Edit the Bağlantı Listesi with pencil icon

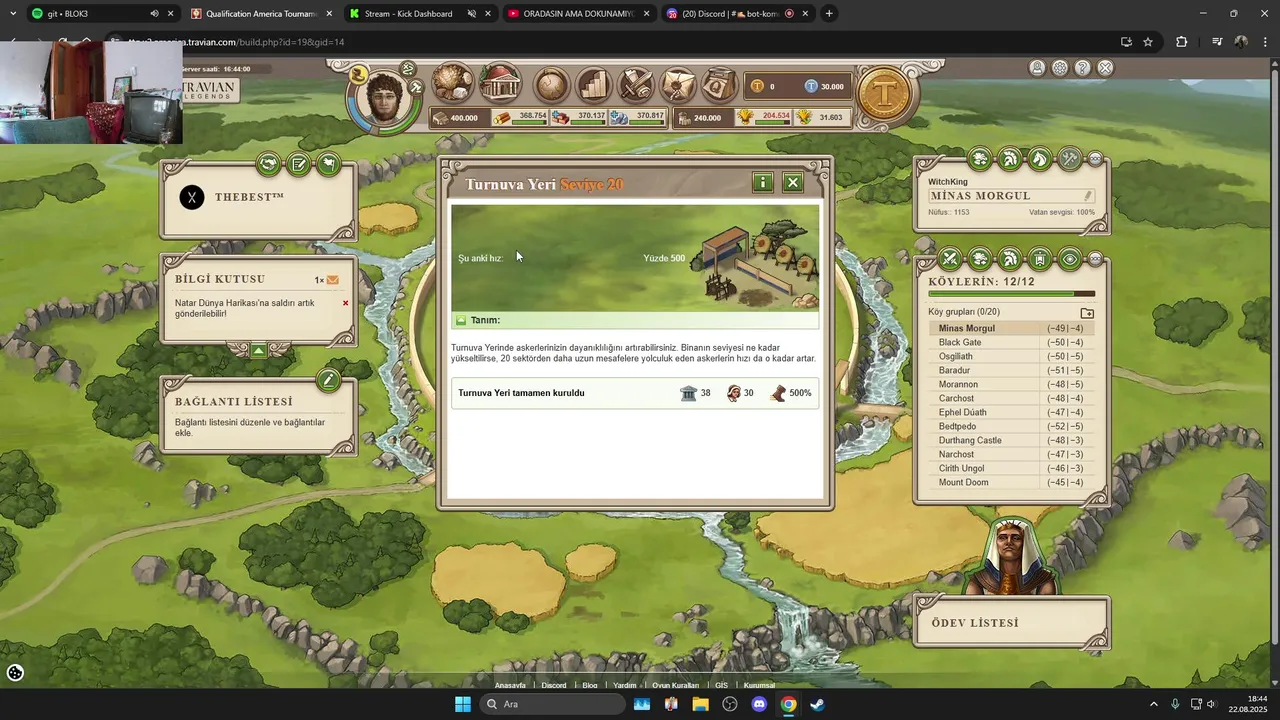click(x=328, y=380)
